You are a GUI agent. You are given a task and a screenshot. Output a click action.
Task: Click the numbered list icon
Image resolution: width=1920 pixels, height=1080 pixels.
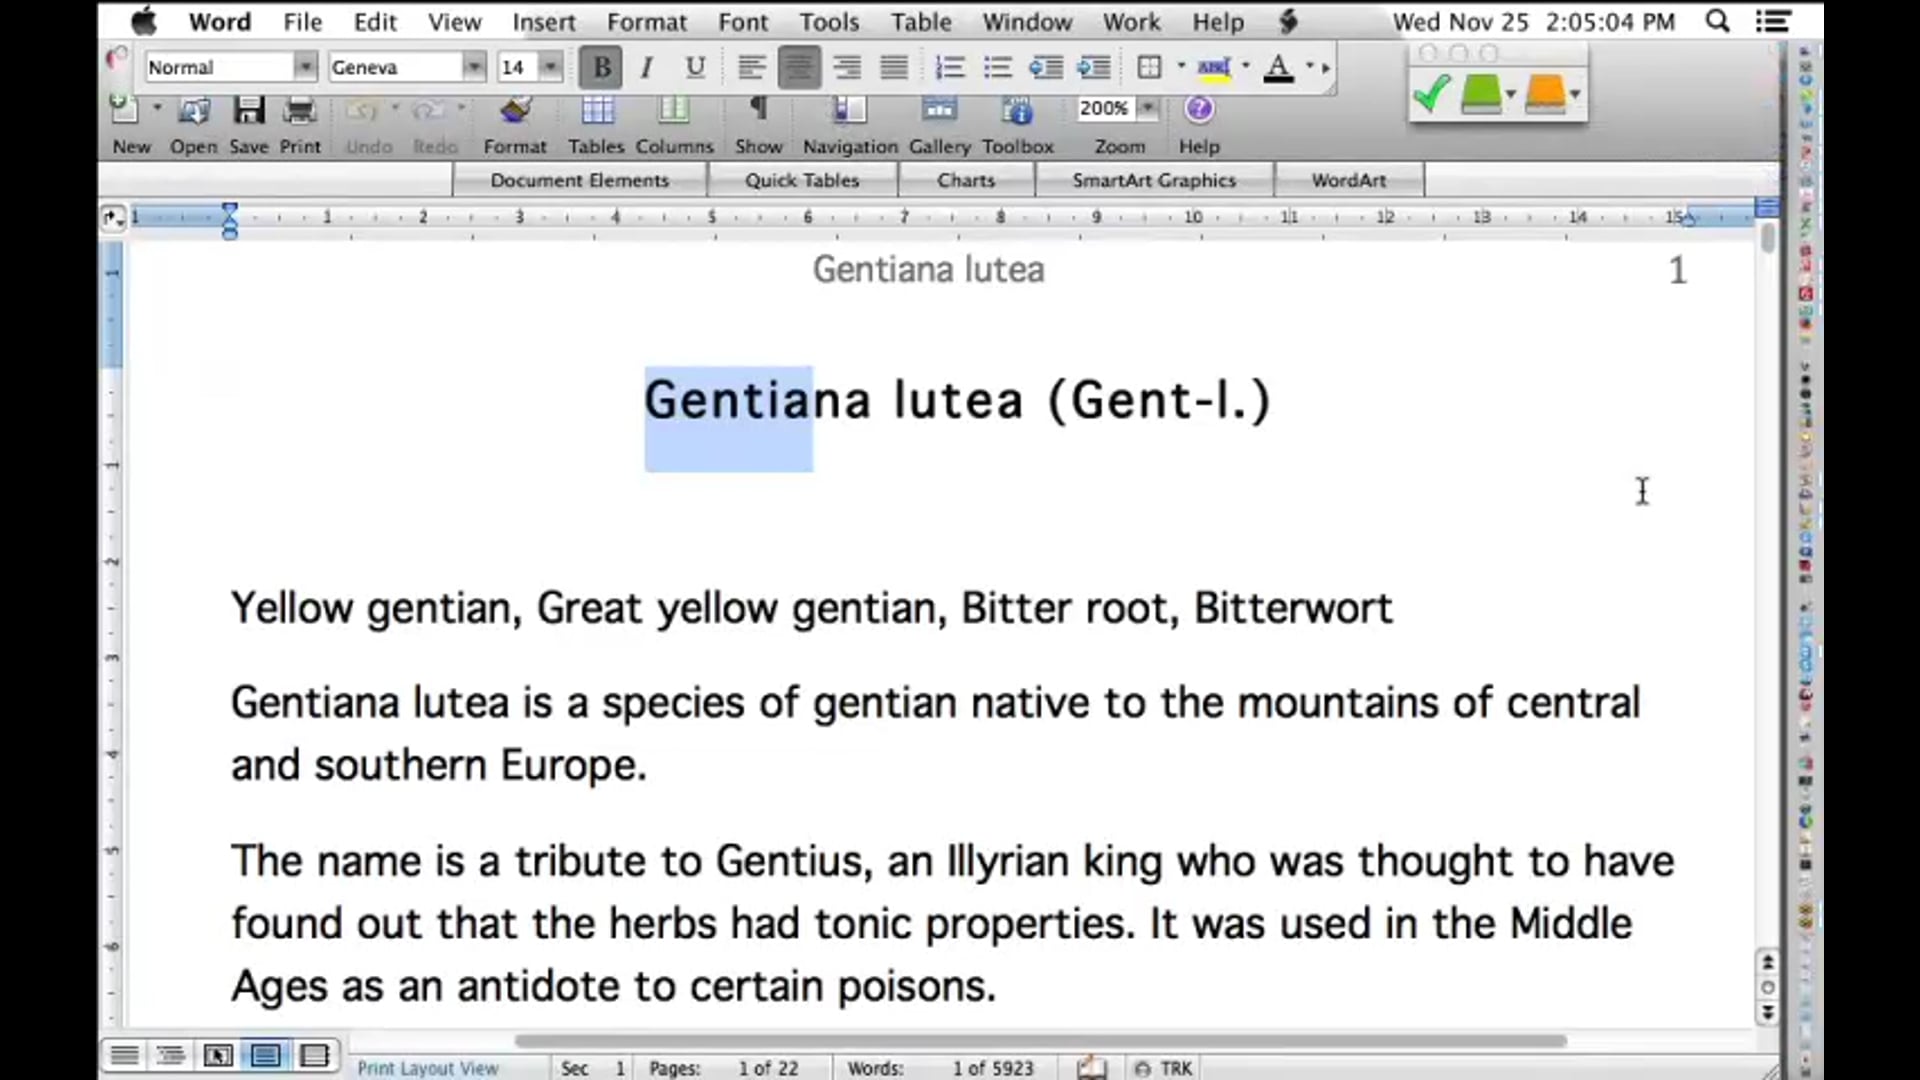tap(949, 67)
